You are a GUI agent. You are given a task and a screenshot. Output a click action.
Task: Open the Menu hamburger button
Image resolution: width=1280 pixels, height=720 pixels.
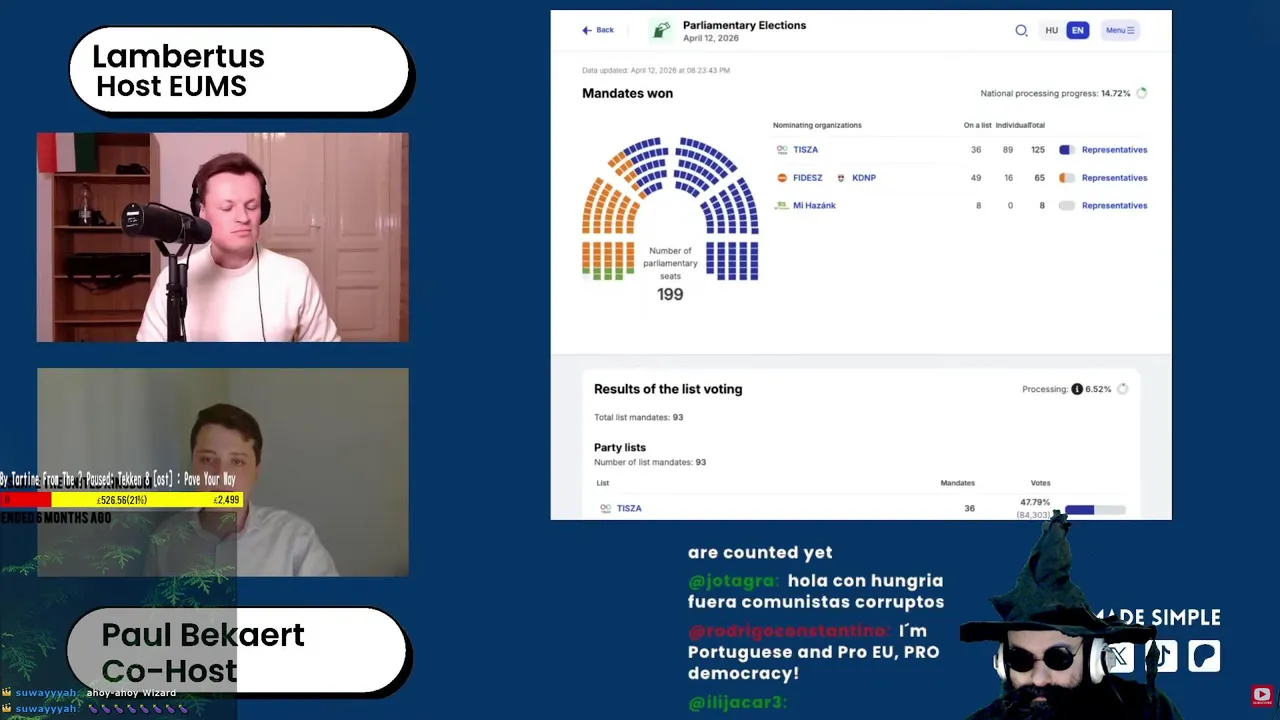(x=1120, y=30)
